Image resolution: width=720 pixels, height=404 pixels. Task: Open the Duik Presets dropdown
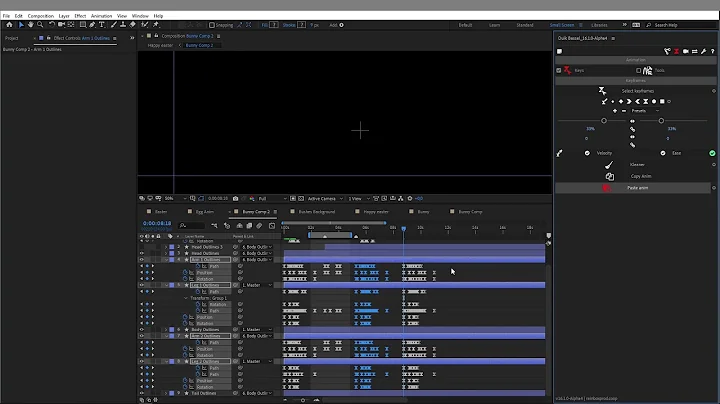pyautogui.click(x=645, y=111)
